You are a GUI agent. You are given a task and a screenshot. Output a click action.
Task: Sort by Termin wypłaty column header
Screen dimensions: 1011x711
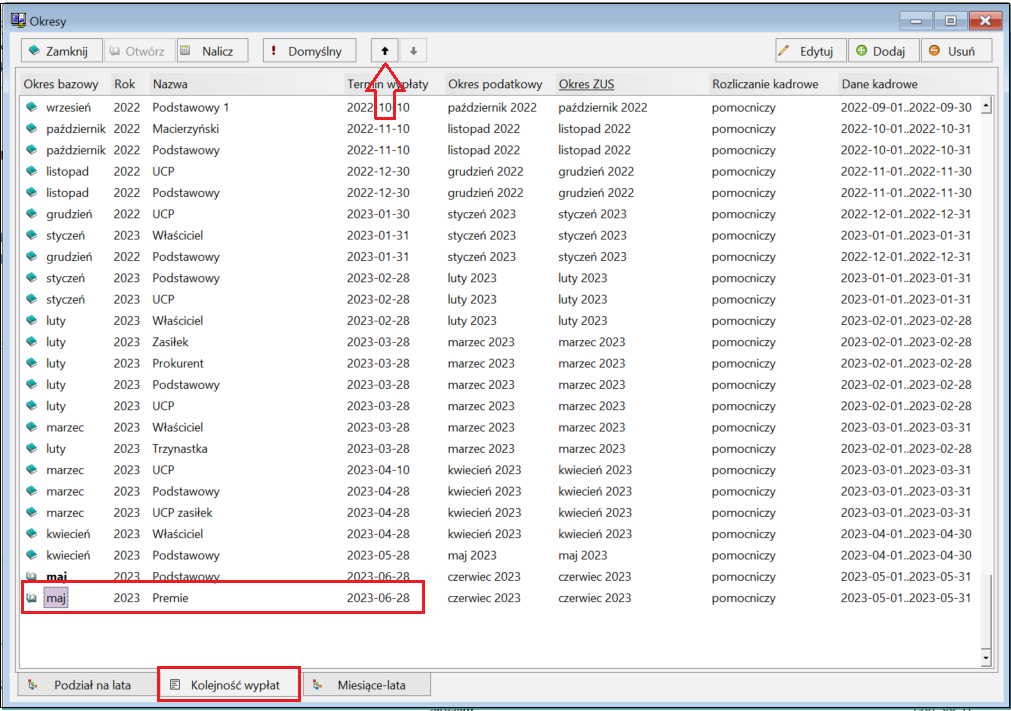pyautogui.click(x=388, y=84)
